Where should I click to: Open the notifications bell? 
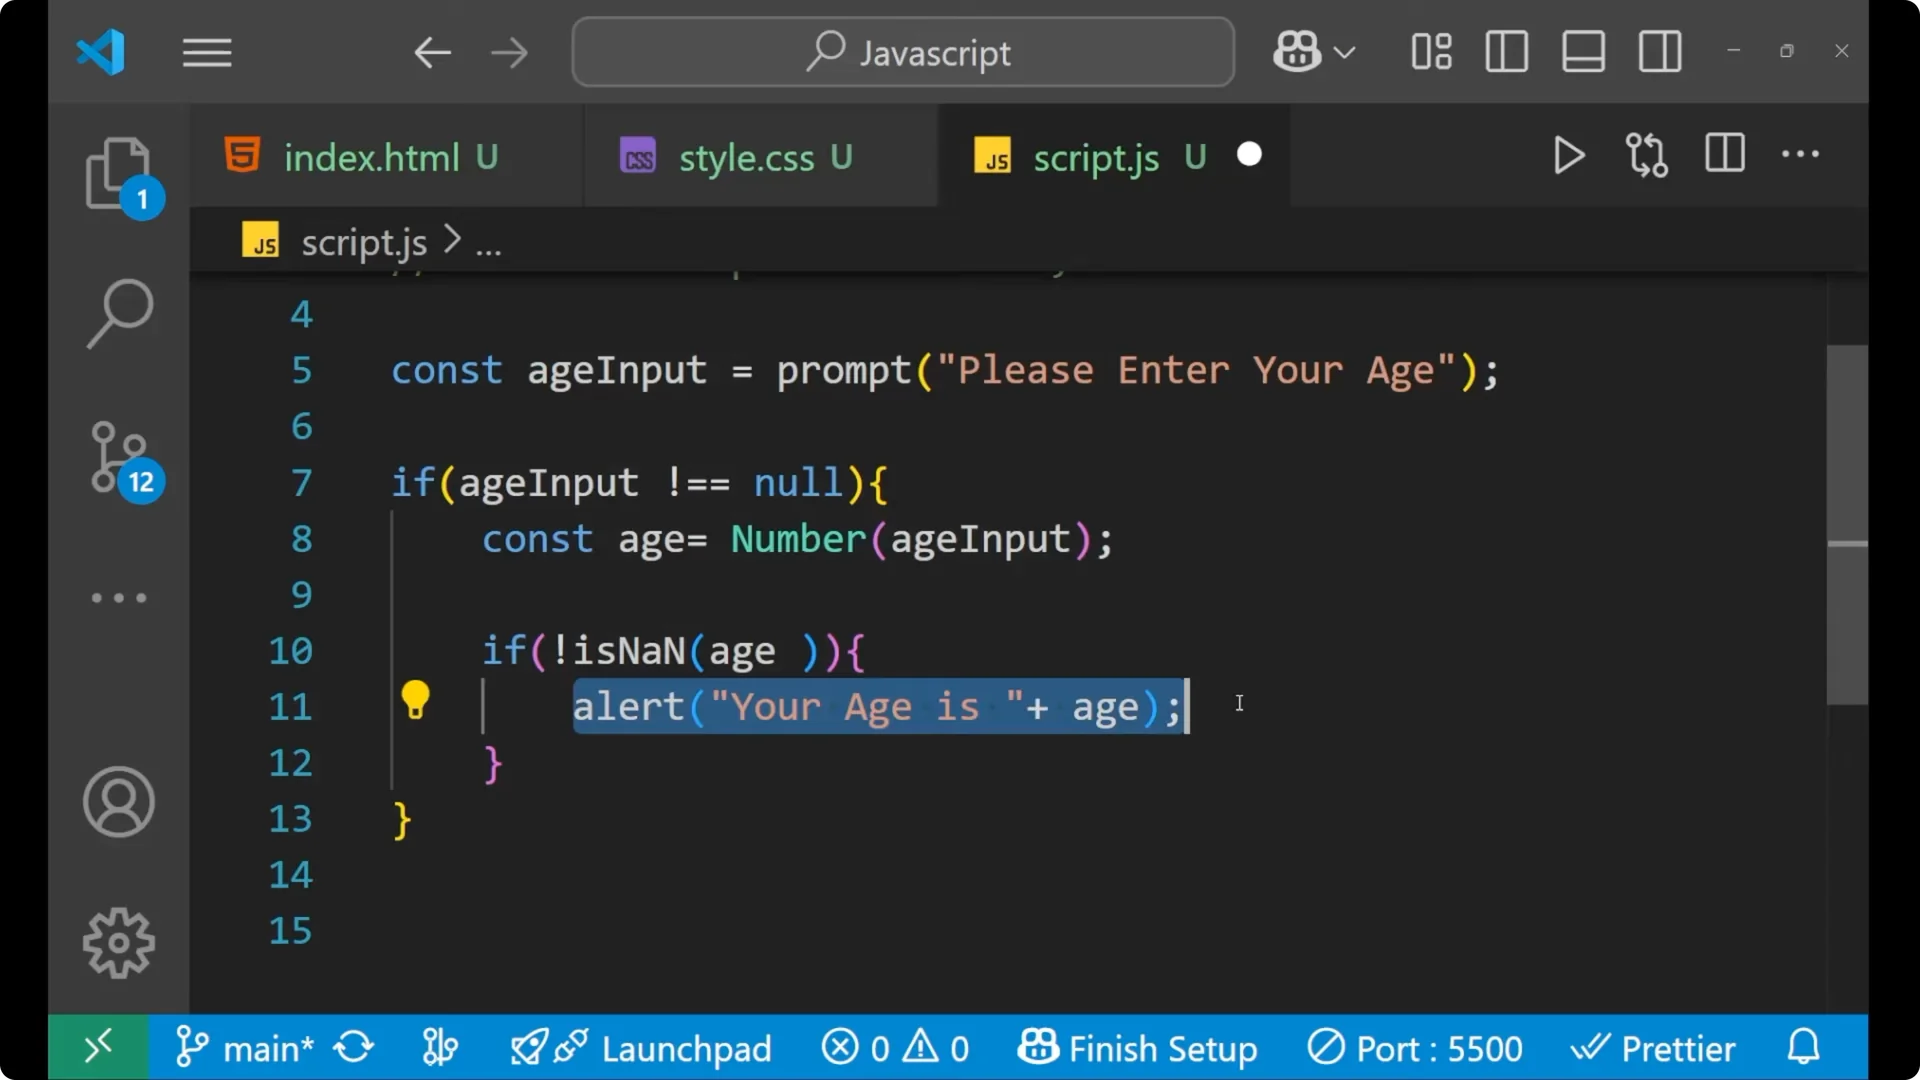click(1803, 1047)
